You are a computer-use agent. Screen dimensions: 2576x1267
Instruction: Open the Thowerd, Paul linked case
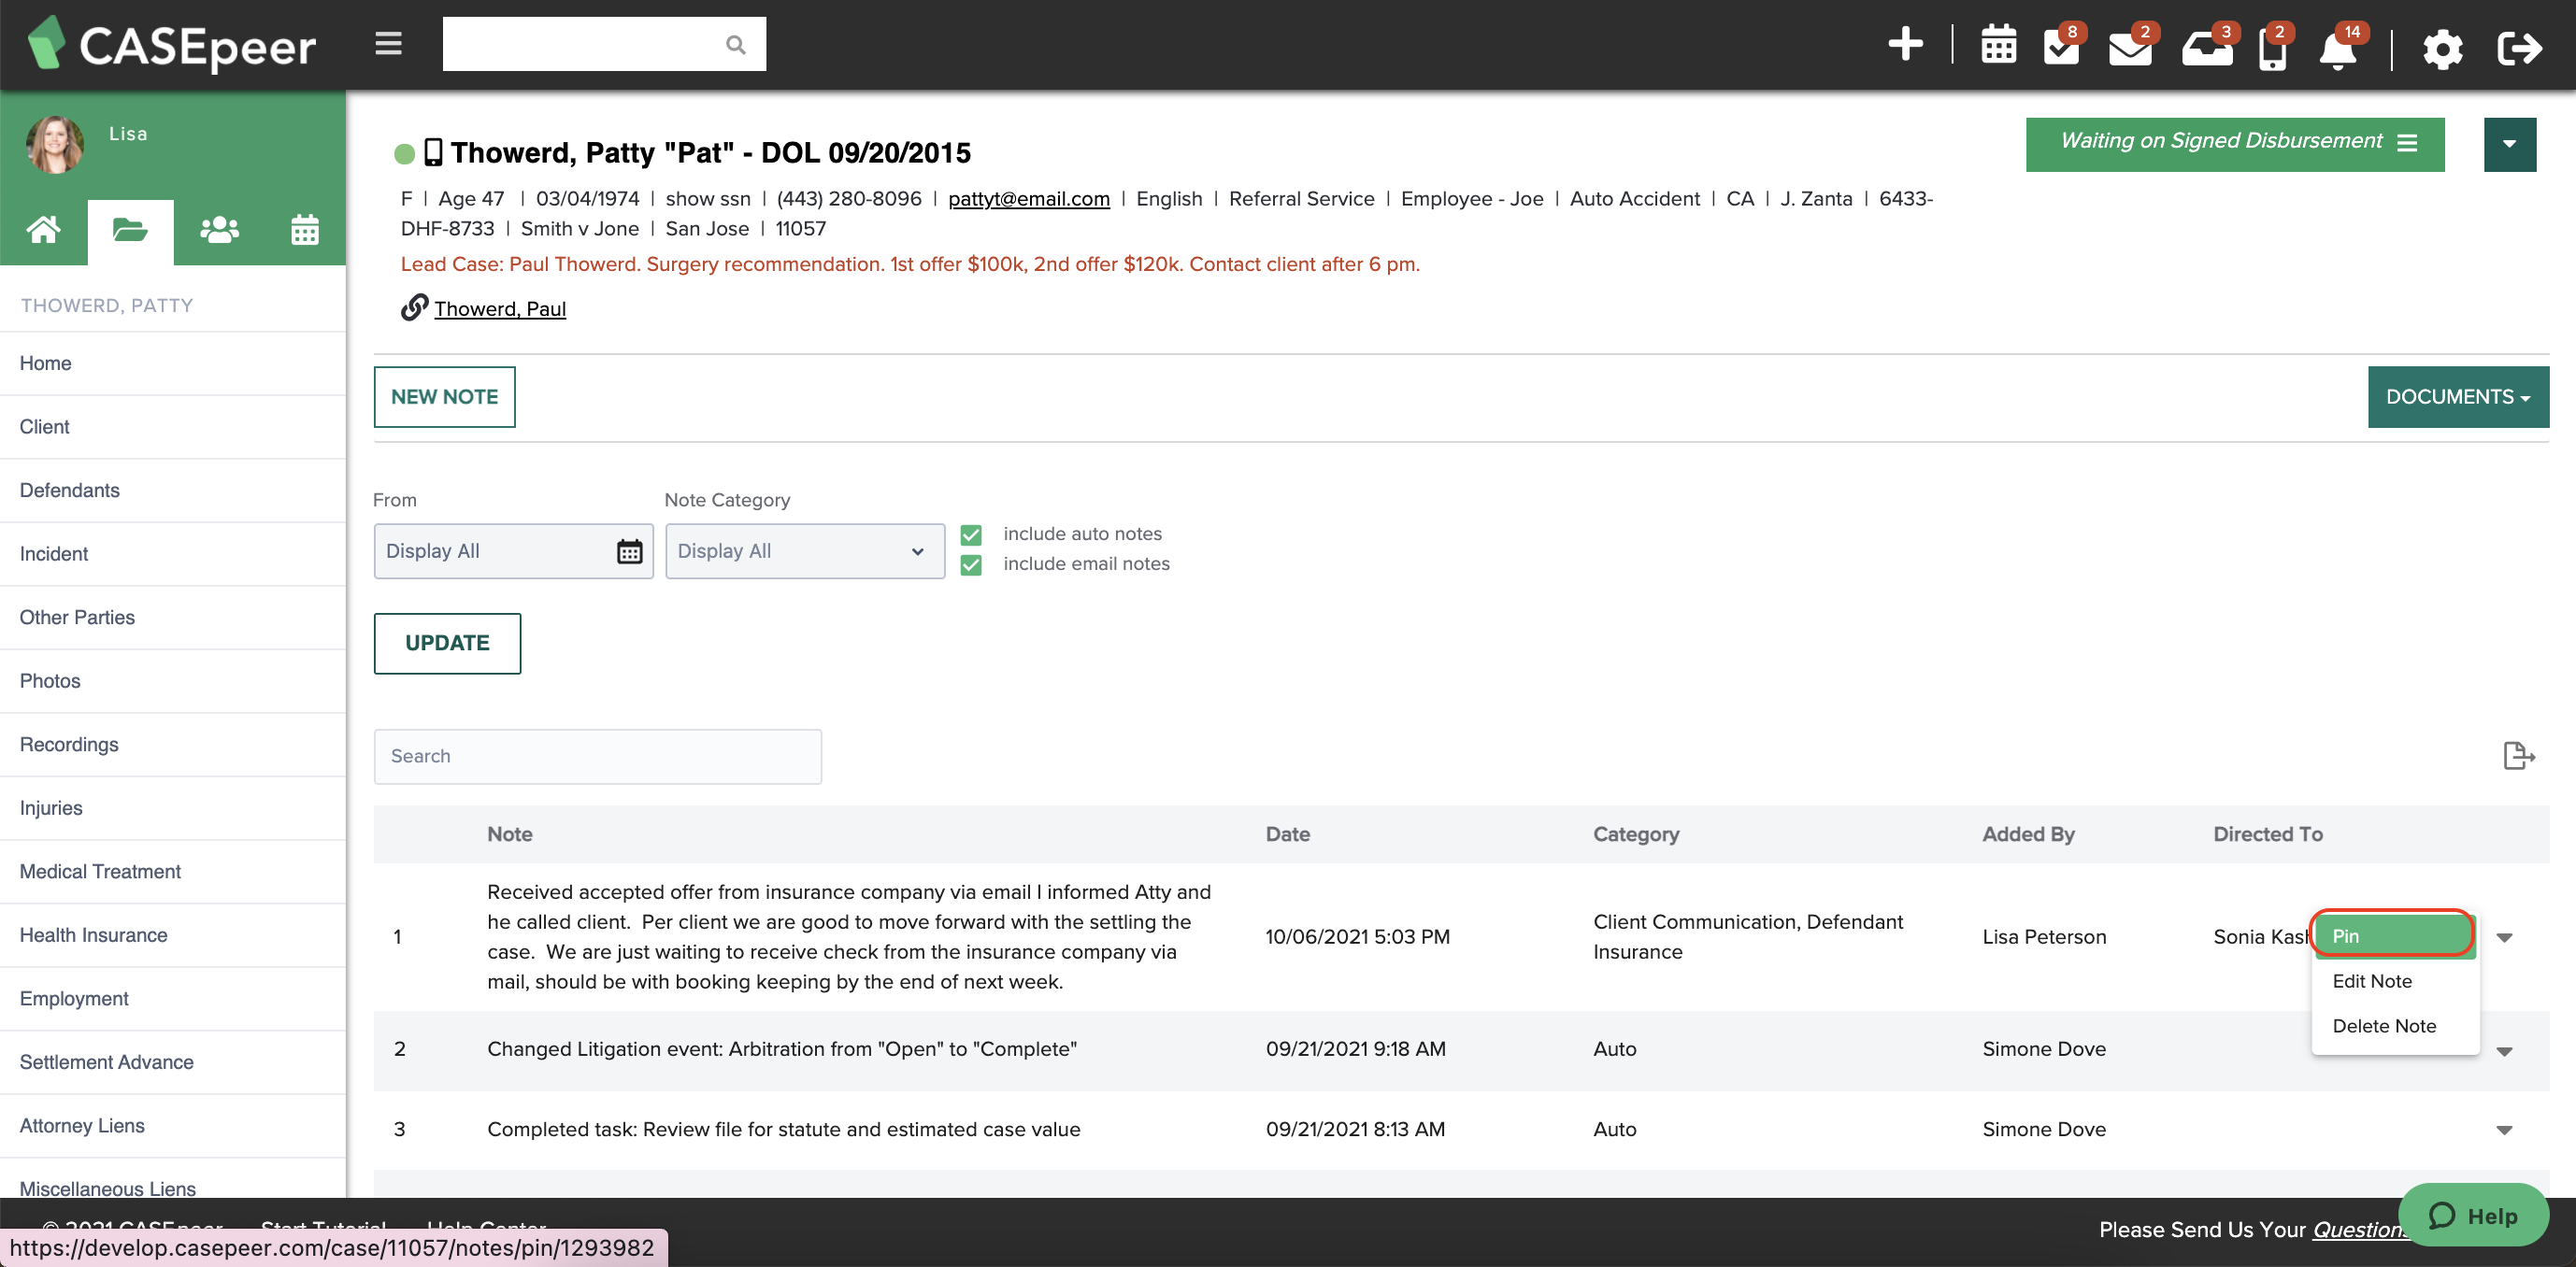click(499, 309)
